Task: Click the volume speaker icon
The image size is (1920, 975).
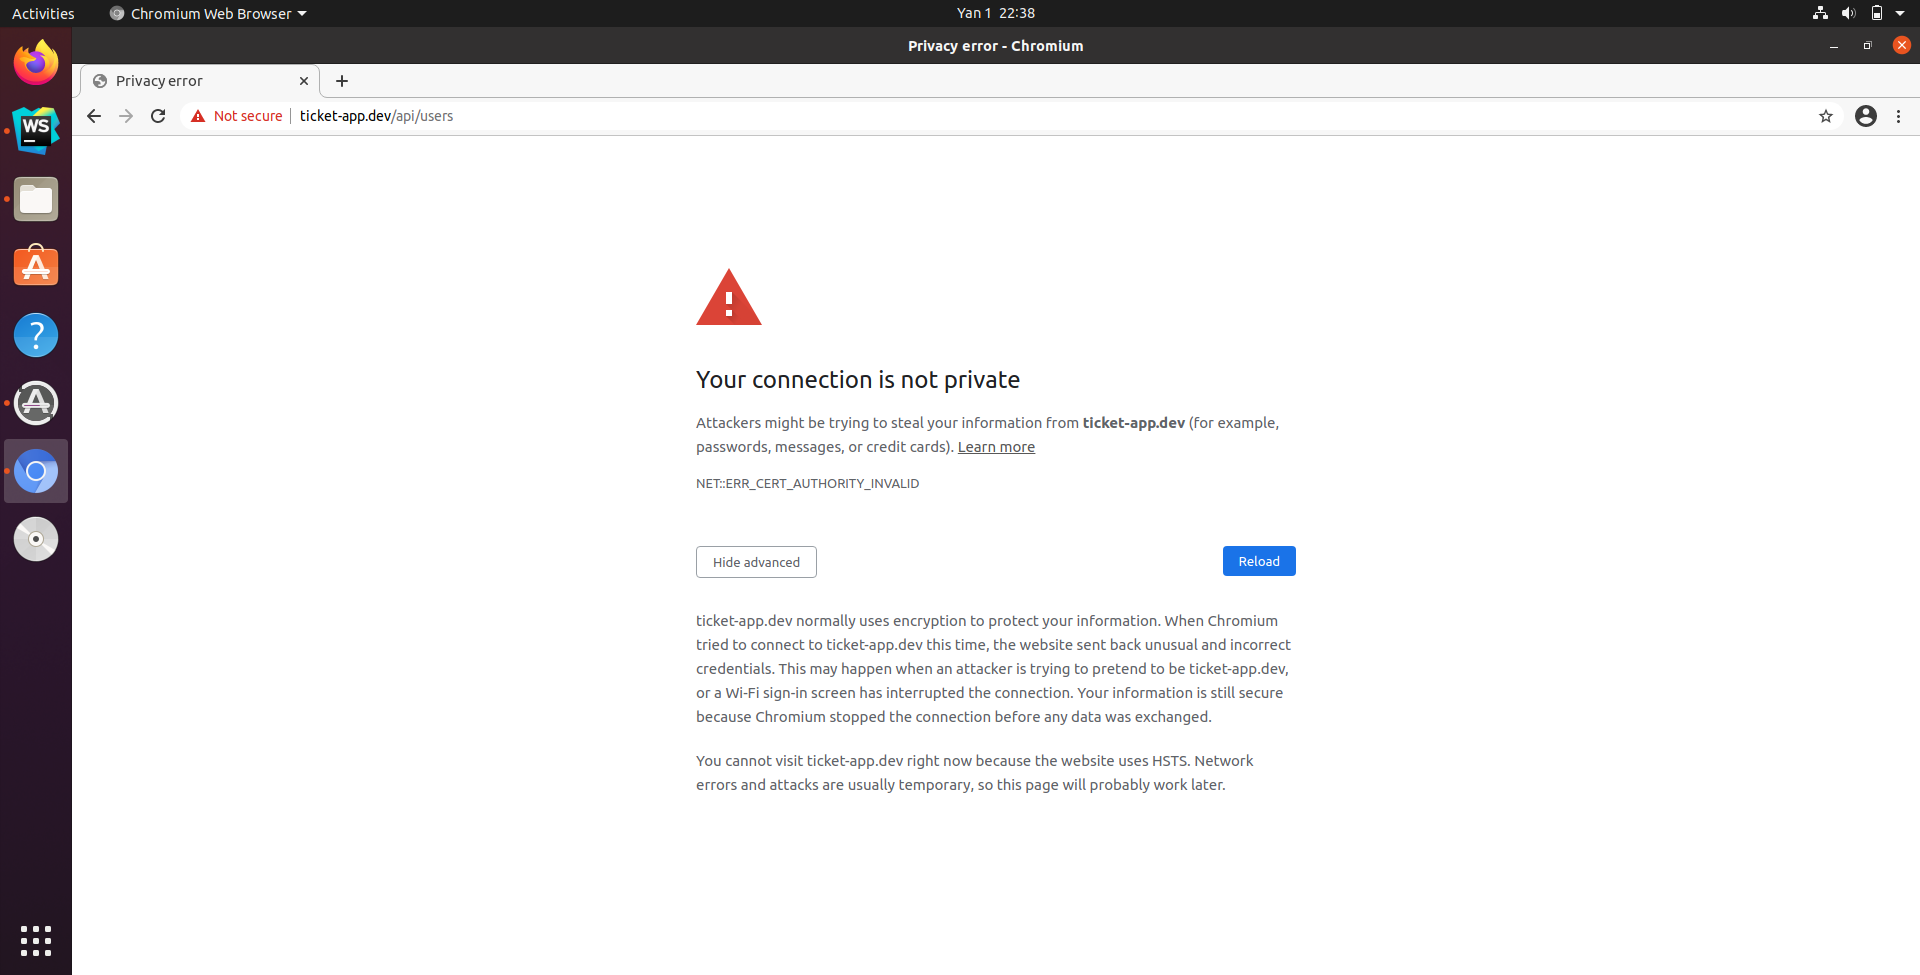Action: pos(1848,13)
